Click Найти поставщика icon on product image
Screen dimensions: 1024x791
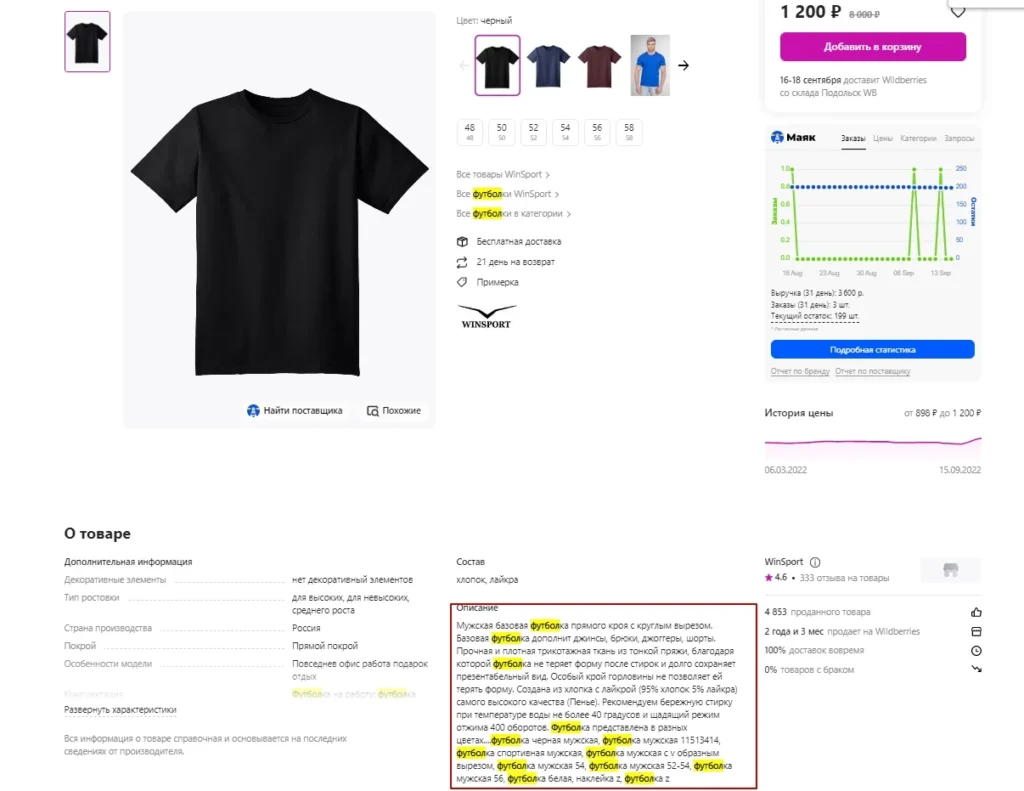(253, 411)
